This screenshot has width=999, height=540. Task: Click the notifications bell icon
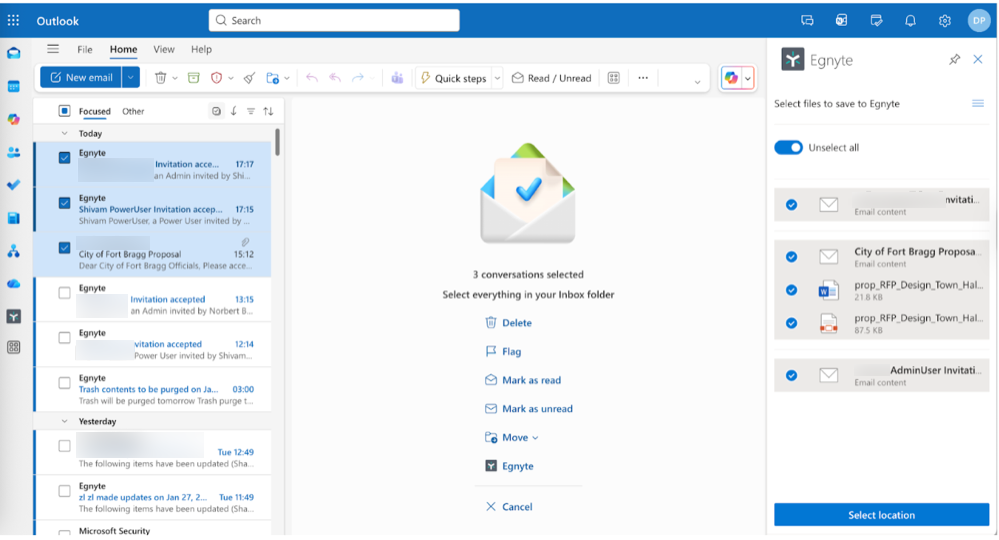click(x=911, y=20)
